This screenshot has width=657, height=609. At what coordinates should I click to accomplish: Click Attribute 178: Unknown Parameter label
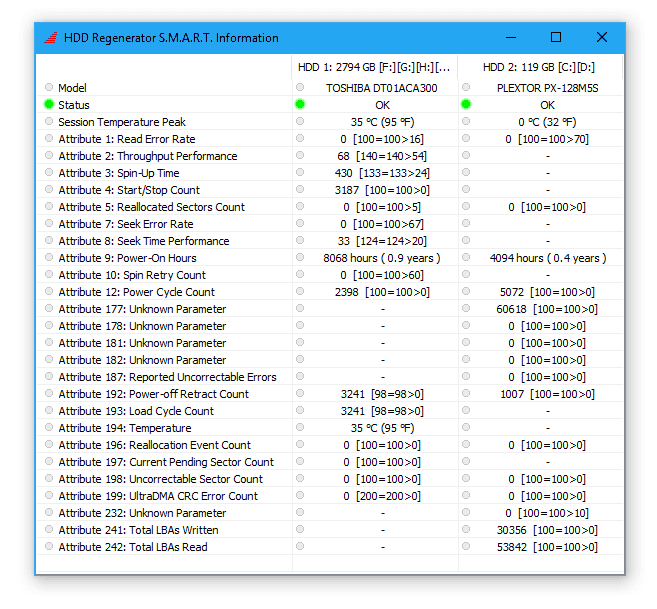coord(142,326)
